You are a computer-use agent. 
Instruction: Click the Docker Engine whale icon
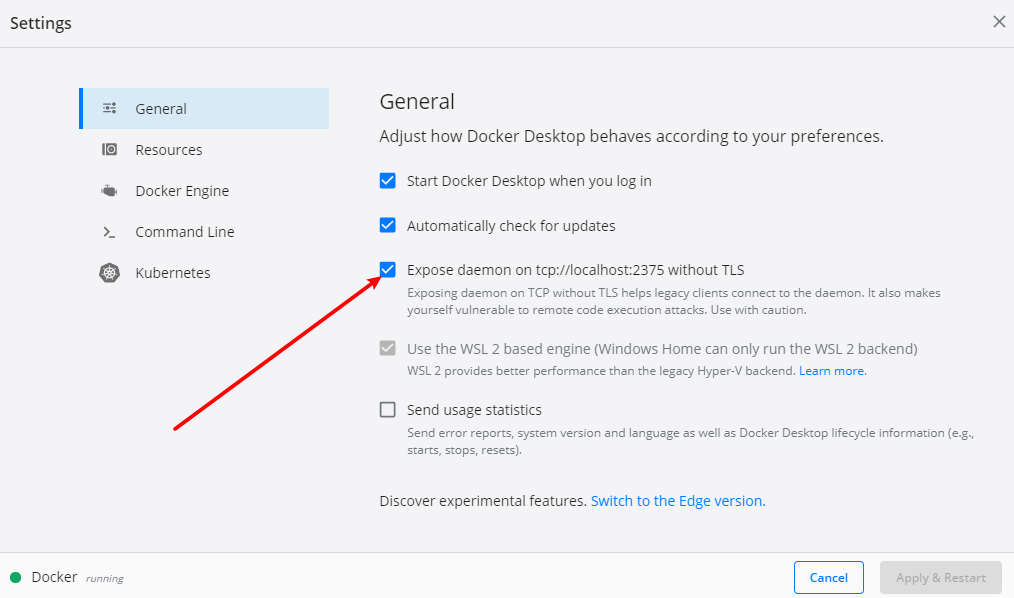point(109,190)
